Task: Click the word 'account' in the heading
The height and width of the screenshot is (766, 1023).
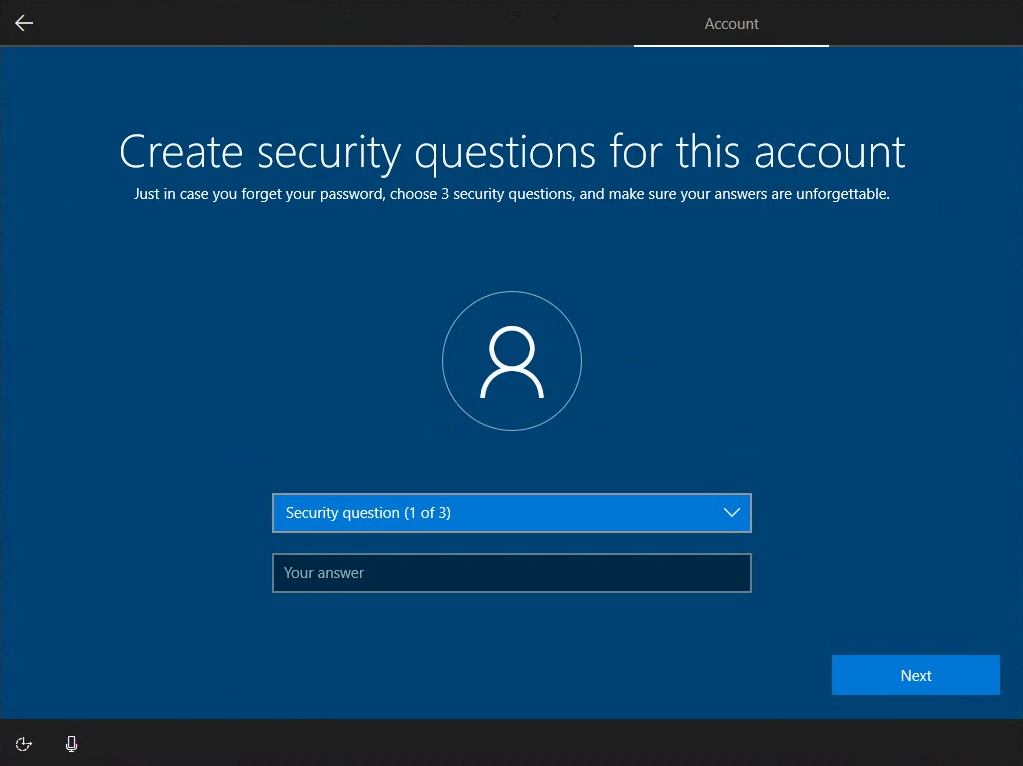Action: point(829,152)
